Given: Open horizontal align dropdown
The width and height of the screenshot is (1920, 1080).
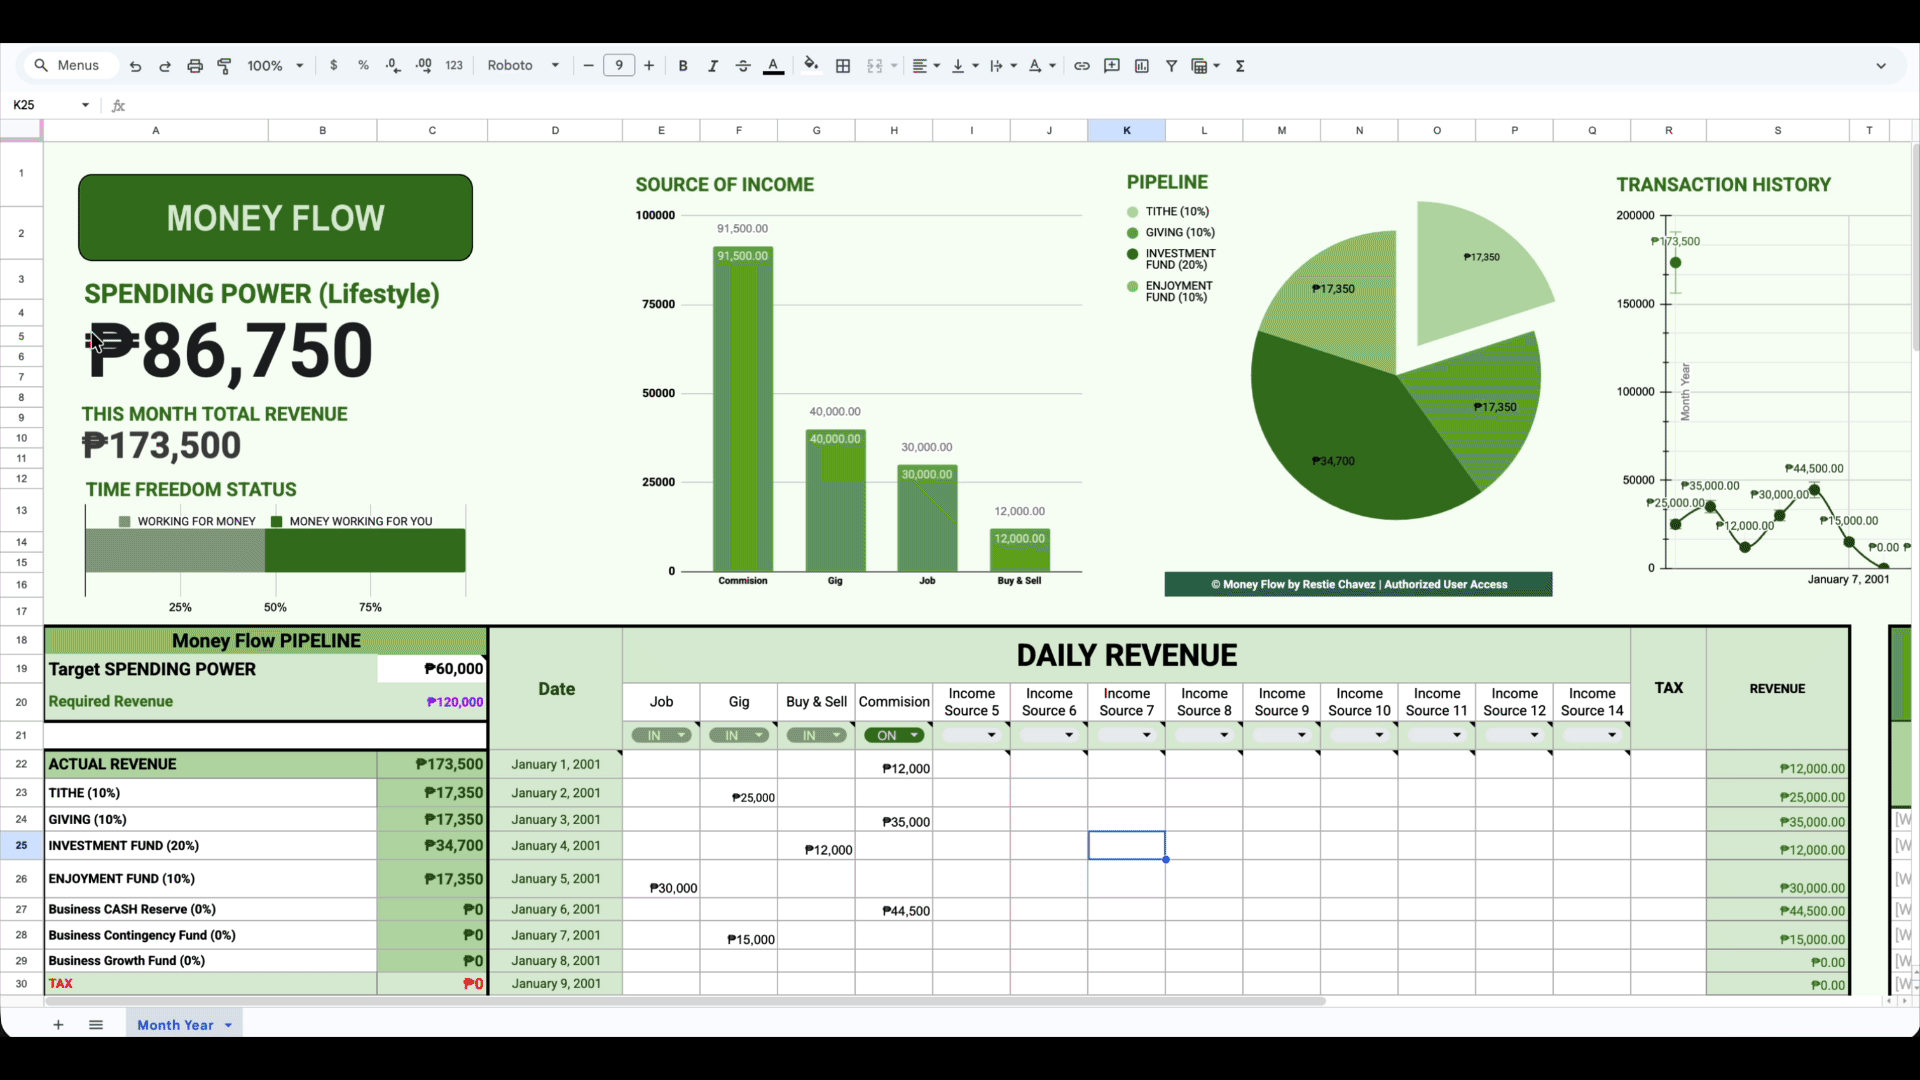Looking at the screenshot, I should 926,66.
